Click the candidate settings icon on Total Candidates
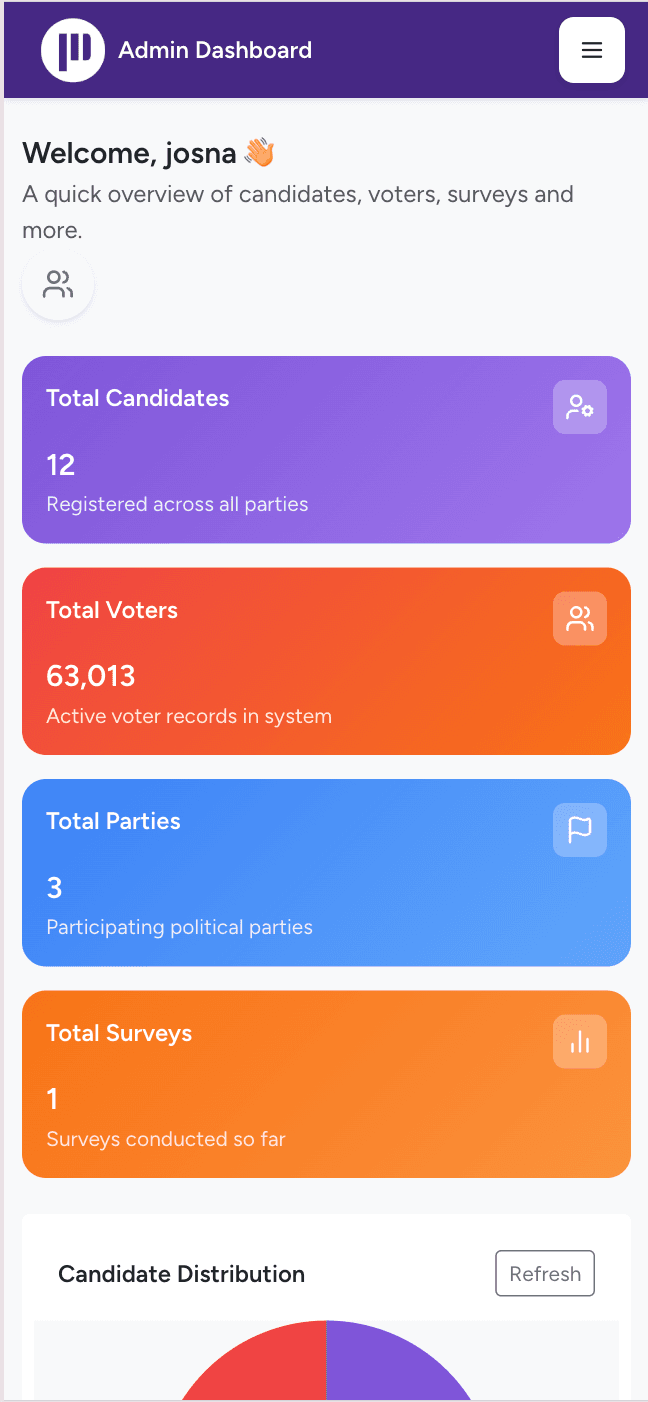Viewport: 648px width, 1402px height. tap(580, 407)
